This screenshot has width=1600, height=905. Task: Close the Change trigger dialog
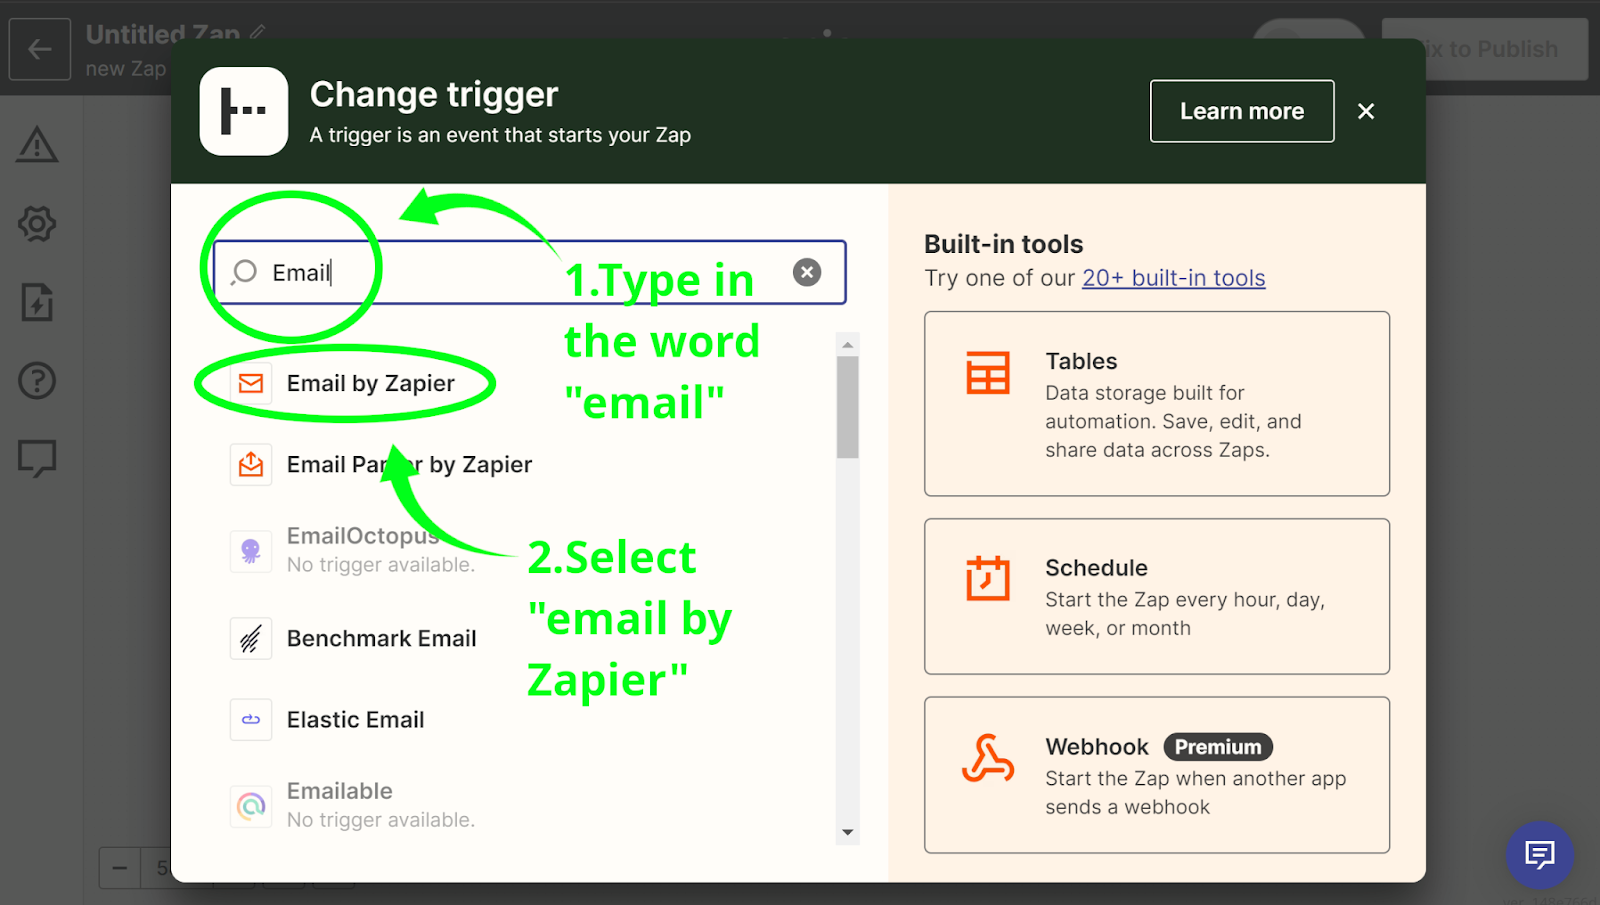coord(1366,111)
